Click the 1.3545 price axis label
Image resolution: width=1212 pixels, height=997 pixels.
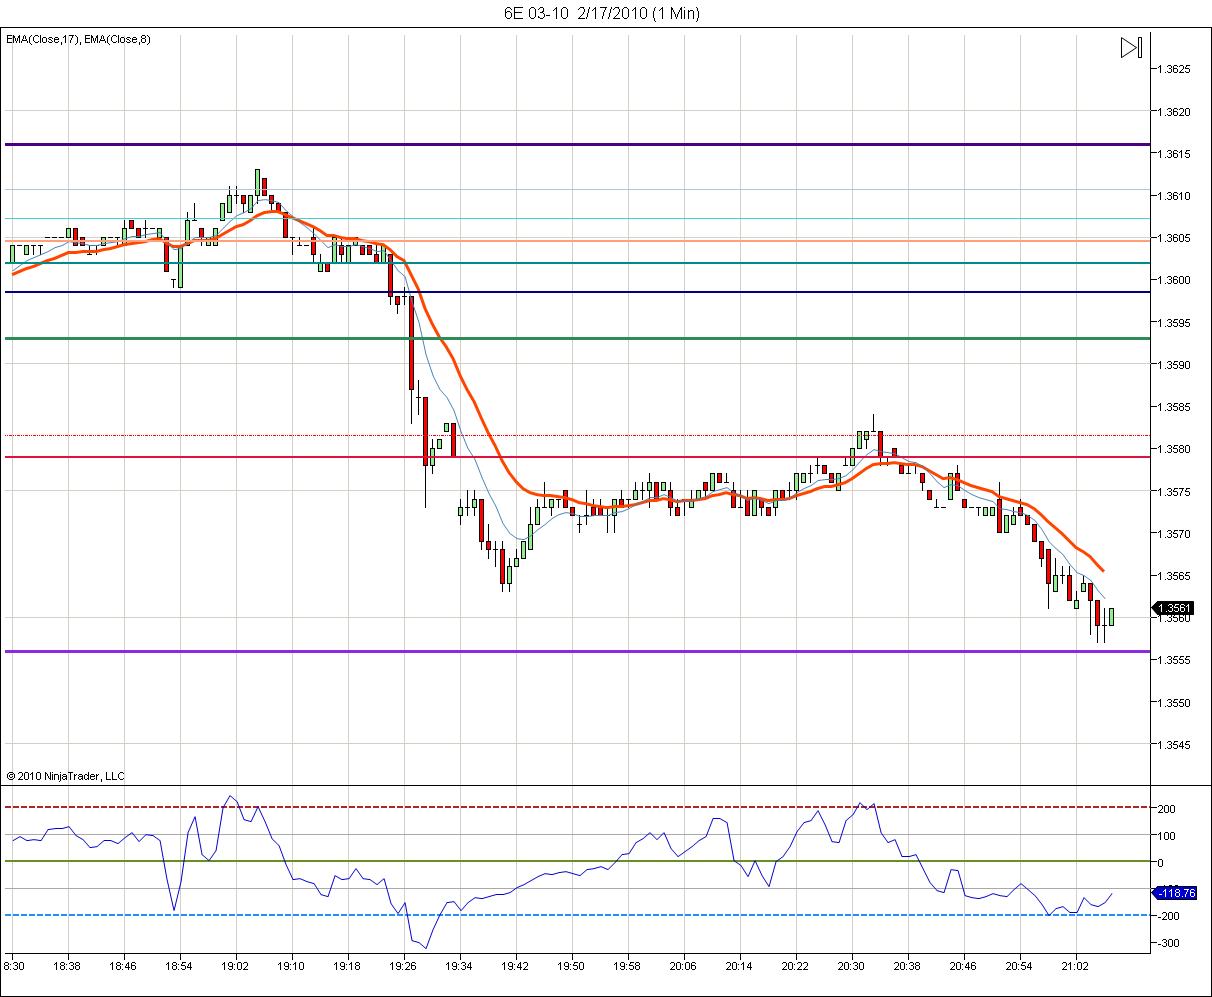coord(1174,745)
